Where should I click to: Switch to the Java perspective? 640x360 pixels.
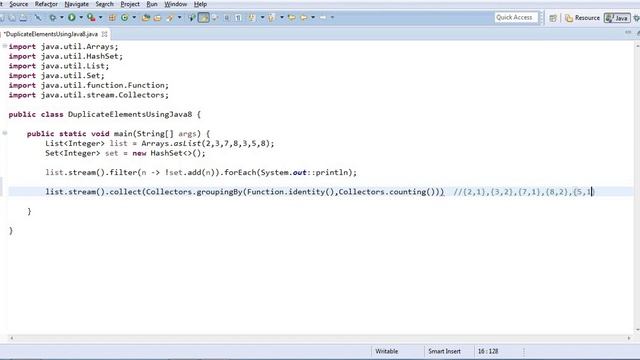pos(617,18)
